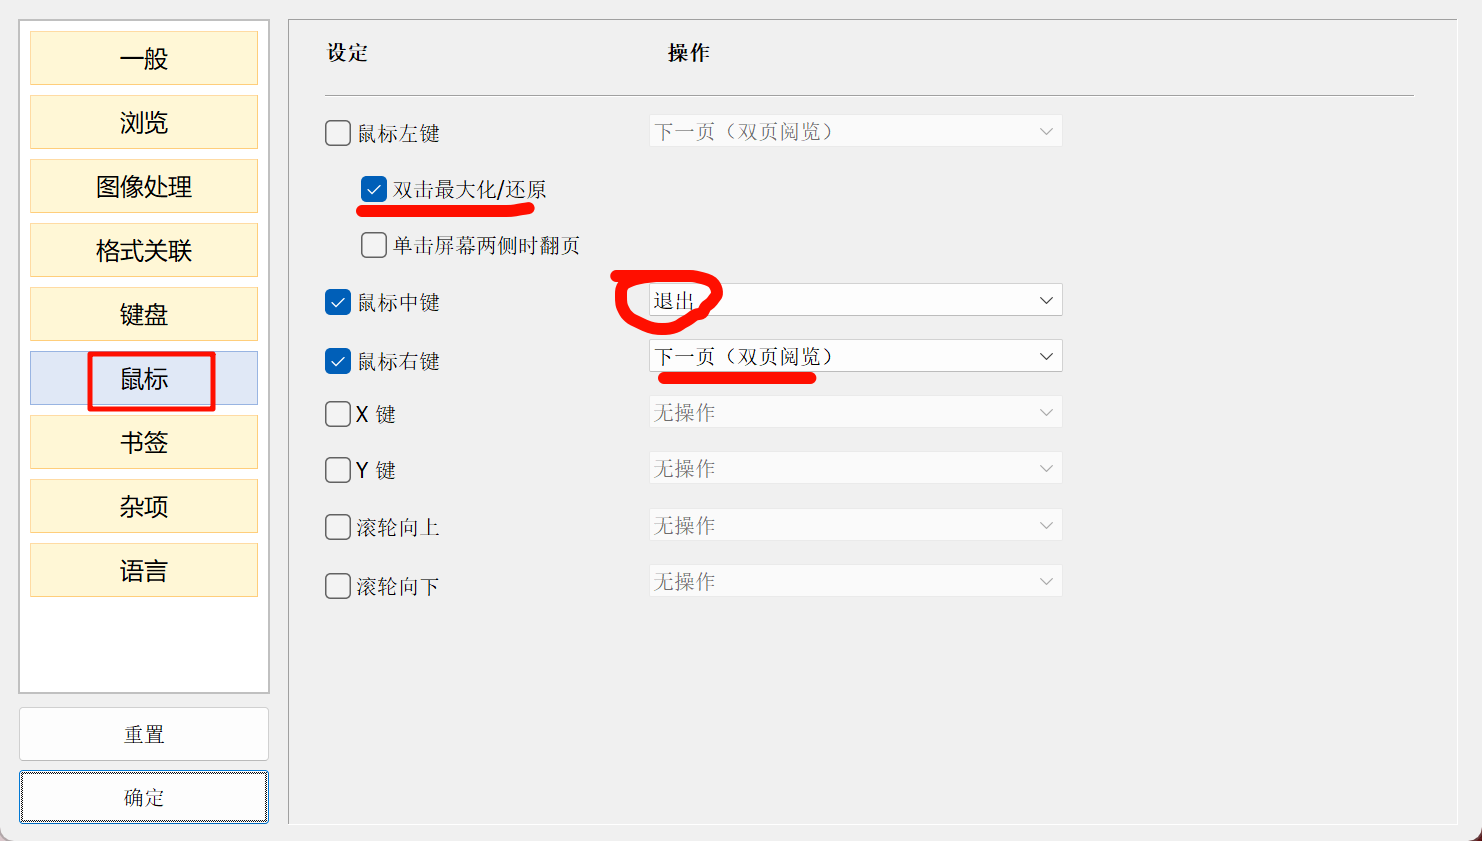Enable the 鼠标左键 checkbox

338,133
